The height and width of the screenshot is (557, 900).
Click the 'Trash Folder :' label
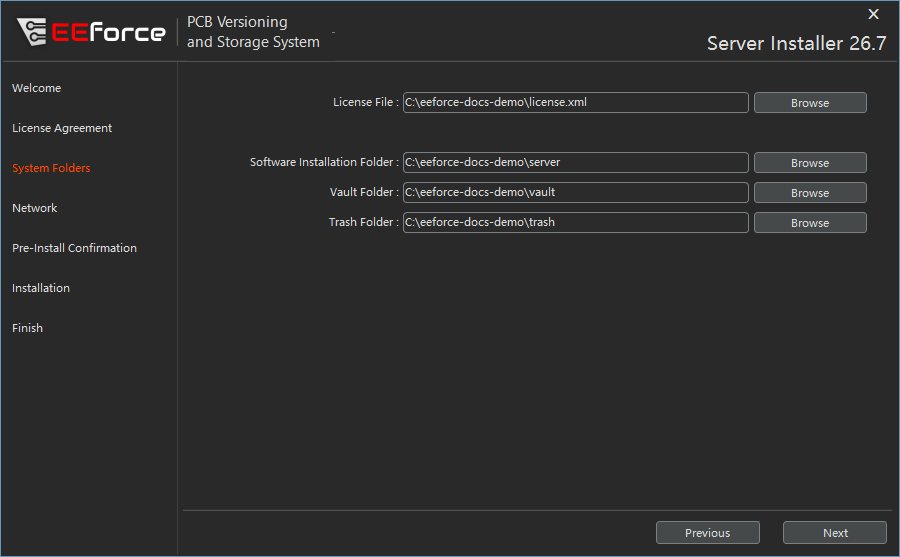point(363,222)
